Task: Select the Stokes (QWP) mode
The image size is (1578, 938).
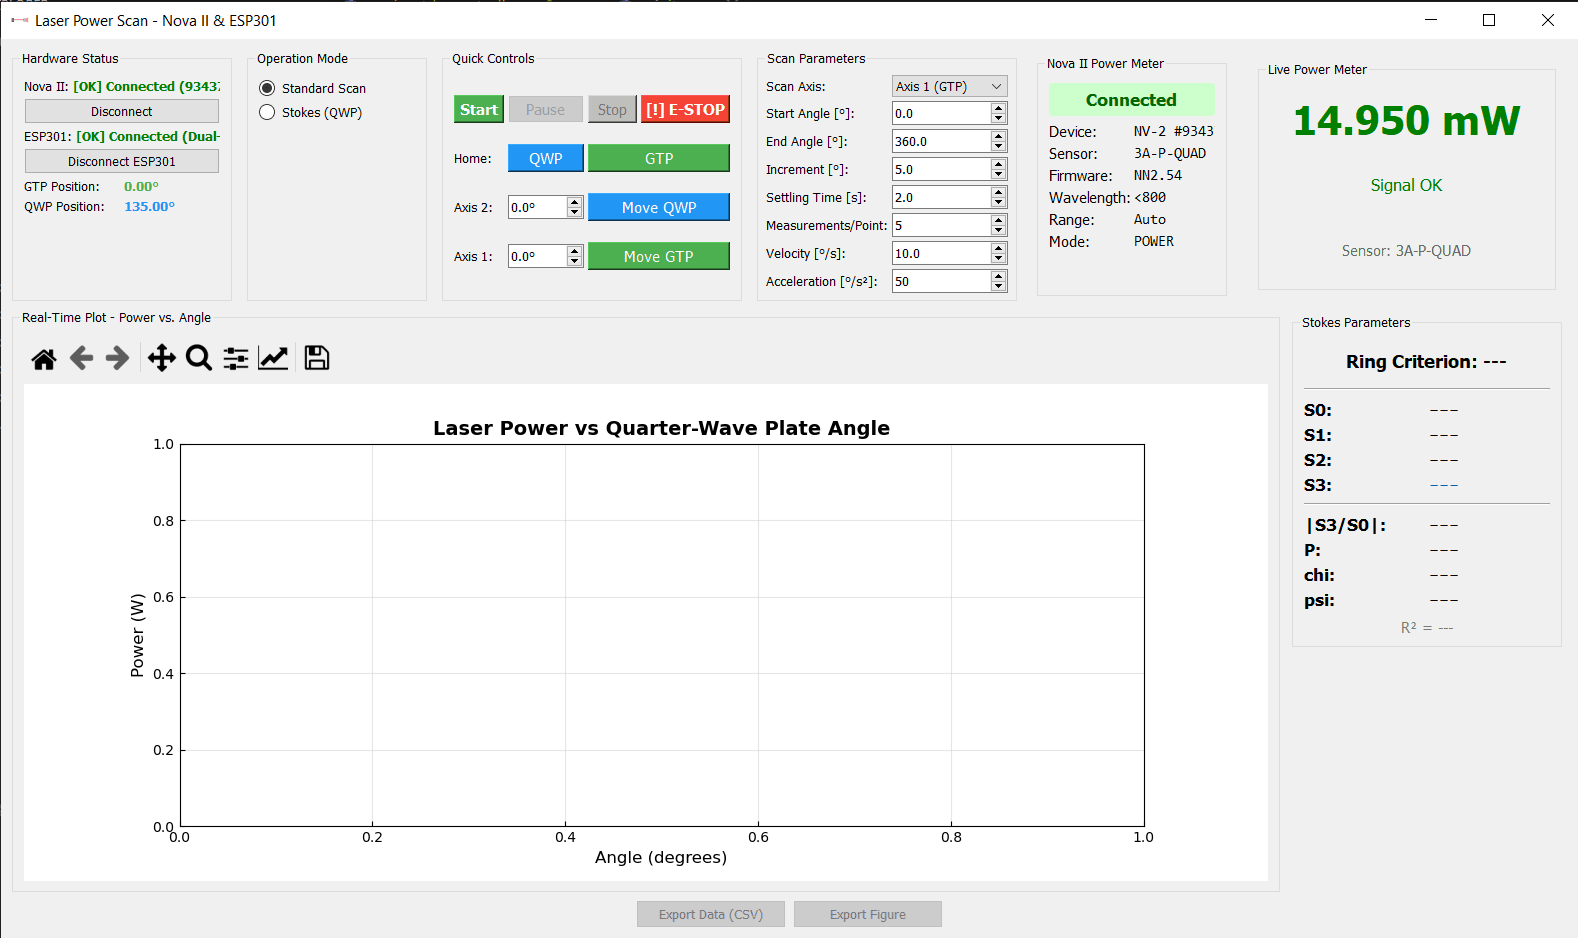Action: pyautogui.click(x=267, y=112)
